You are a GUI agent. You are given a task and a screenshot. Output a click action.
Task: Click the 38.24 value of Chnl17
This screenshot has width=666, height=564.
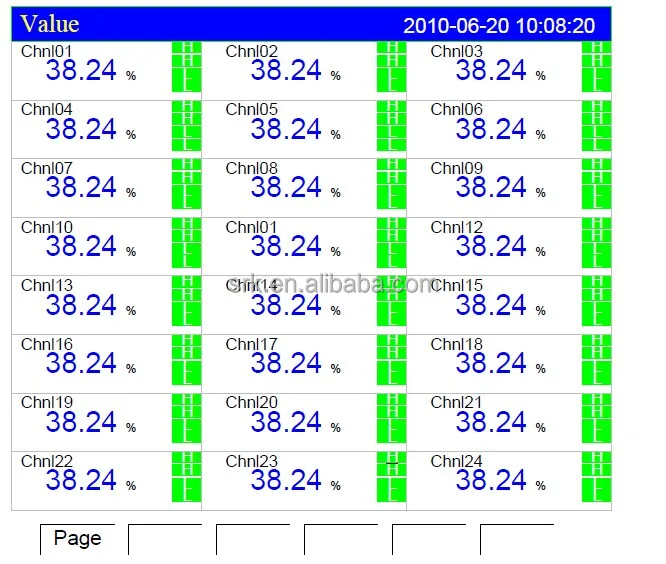point(286,363)
